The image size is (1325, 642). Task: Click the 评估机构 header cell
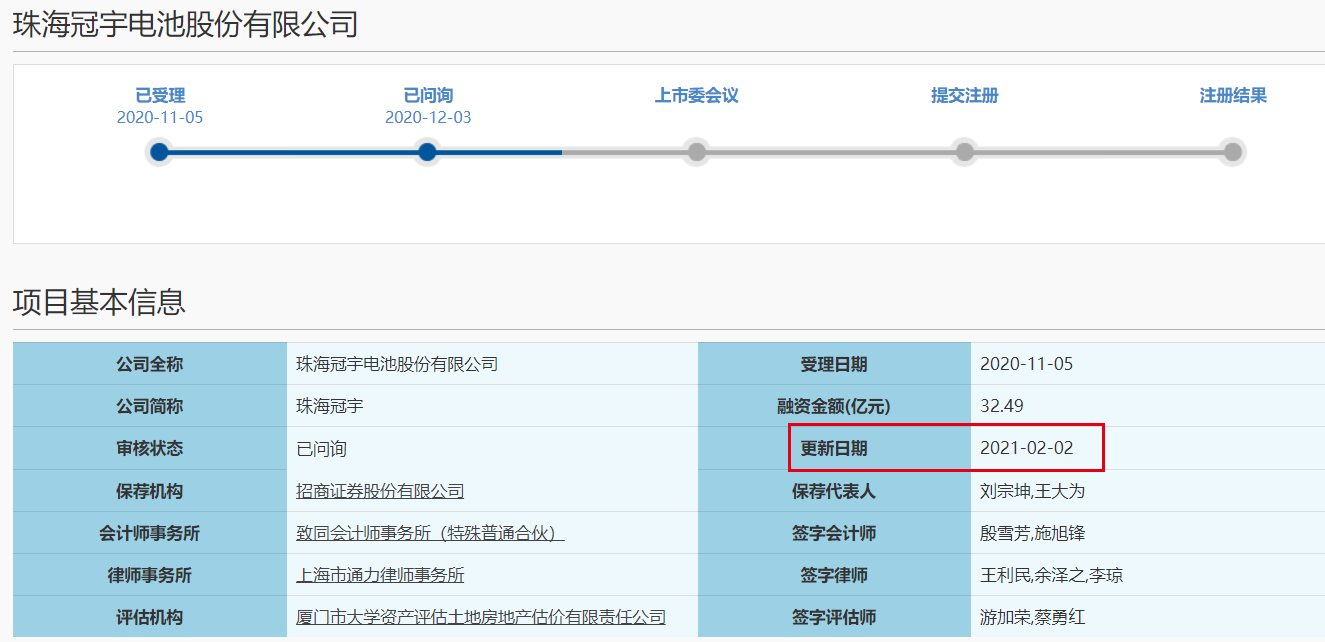pyautogui.click(x=150, y=617)
